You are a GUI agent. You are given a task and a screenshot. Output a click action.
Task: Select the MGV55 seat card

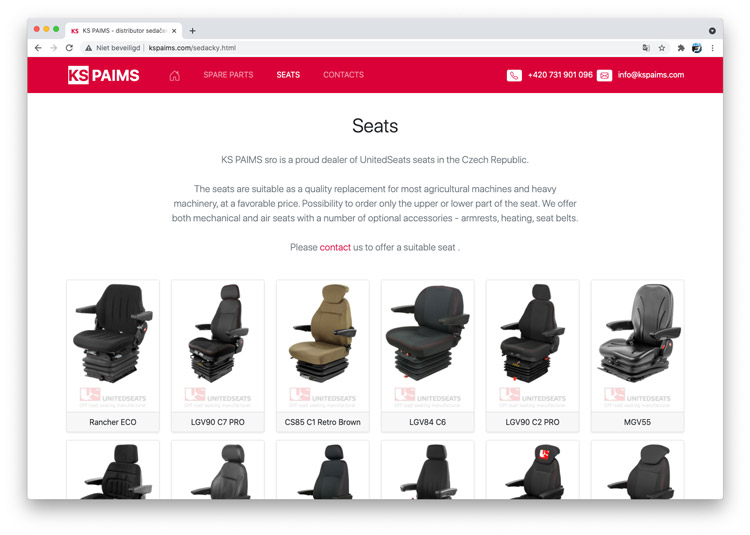[x=638, y=356]
